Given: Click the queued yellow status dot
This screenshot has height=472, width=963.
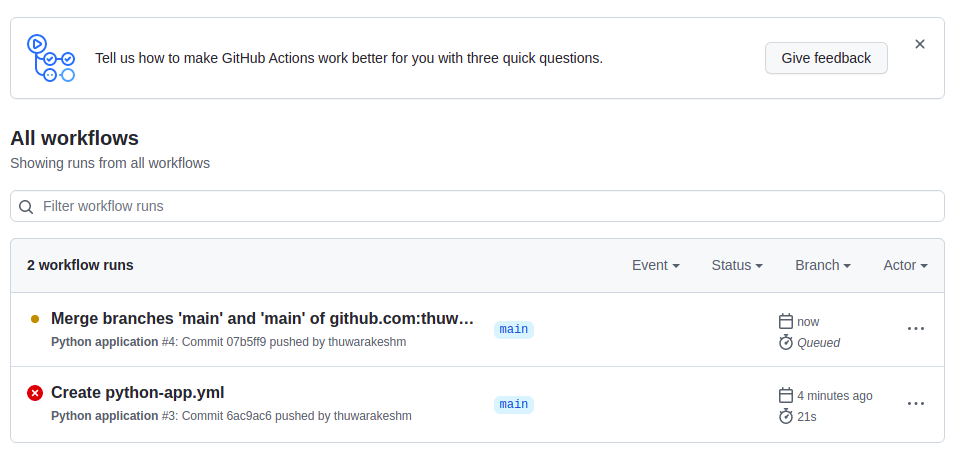Looking at the screenshot, I should point(35,319).
